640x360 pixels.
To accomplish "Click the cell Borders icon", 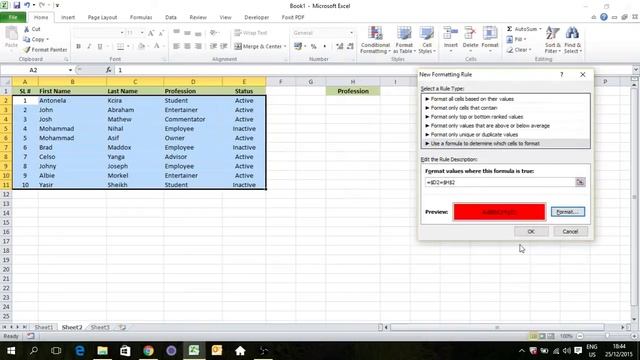I will (x=120, y=47).
